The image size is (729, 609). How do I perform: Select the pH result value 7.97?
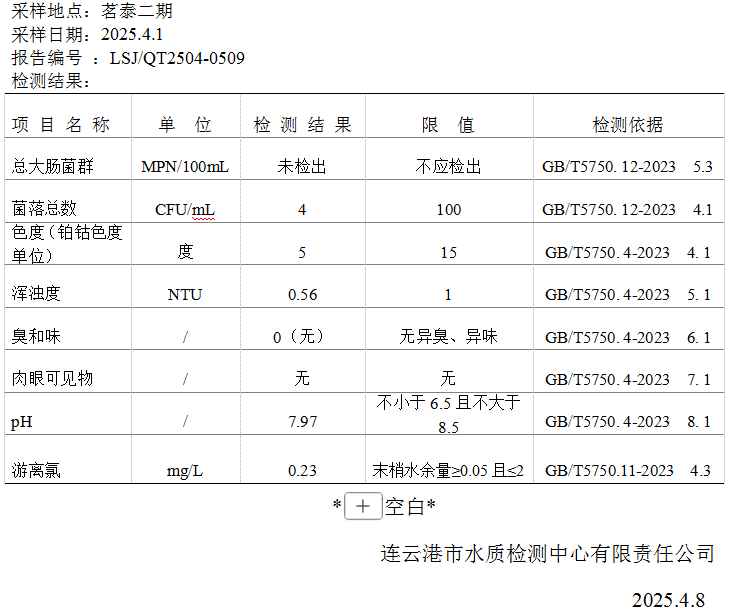(x=302, y=422)
